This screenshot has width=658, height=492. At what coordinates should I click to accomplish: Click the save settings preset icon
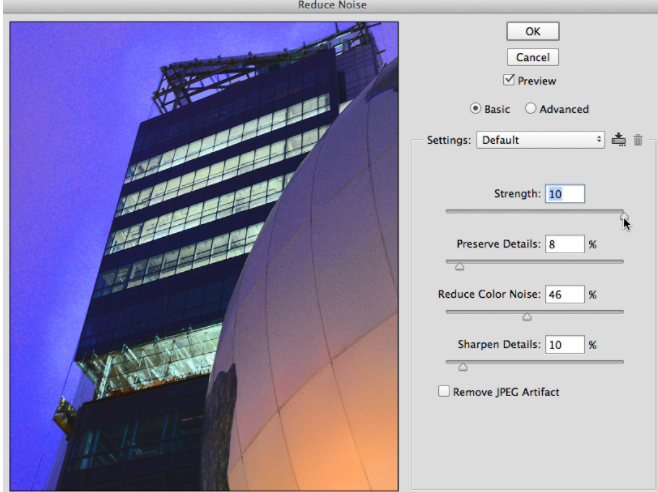pyautogui.click(x=619, y=140)
